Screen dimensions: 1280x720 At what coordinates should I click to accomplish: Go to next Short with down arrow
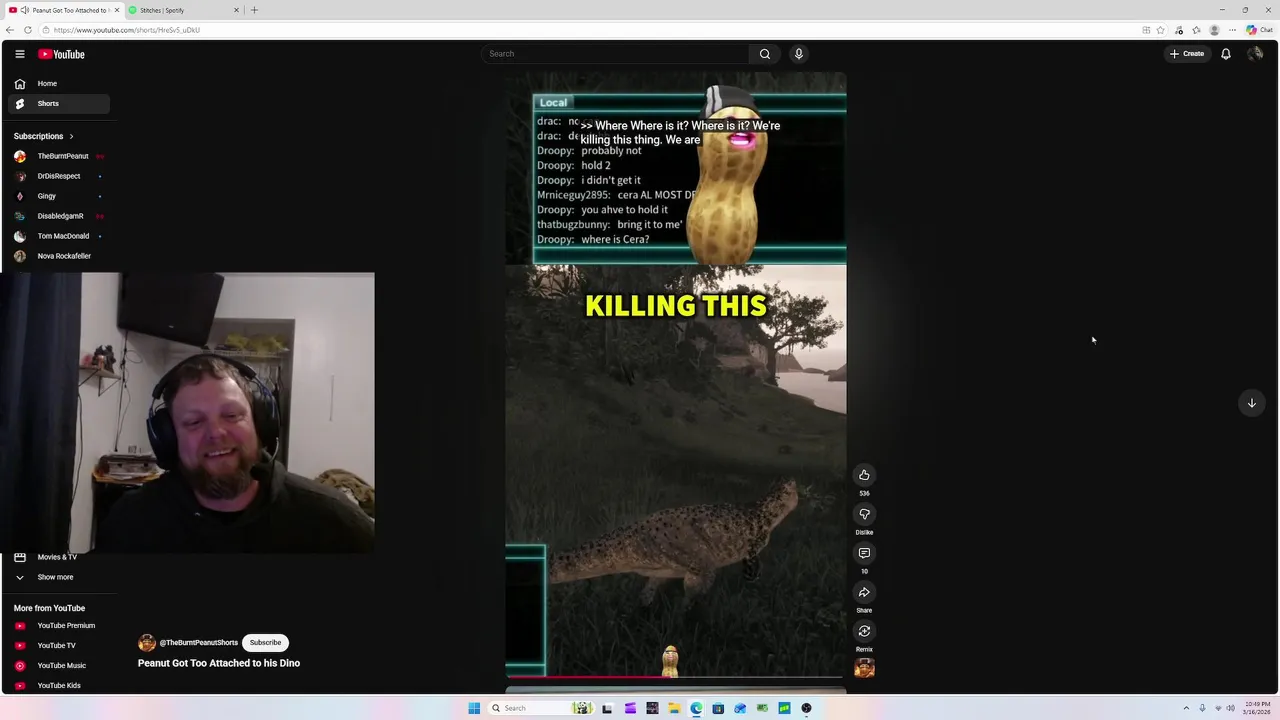tap(1252, 403)
